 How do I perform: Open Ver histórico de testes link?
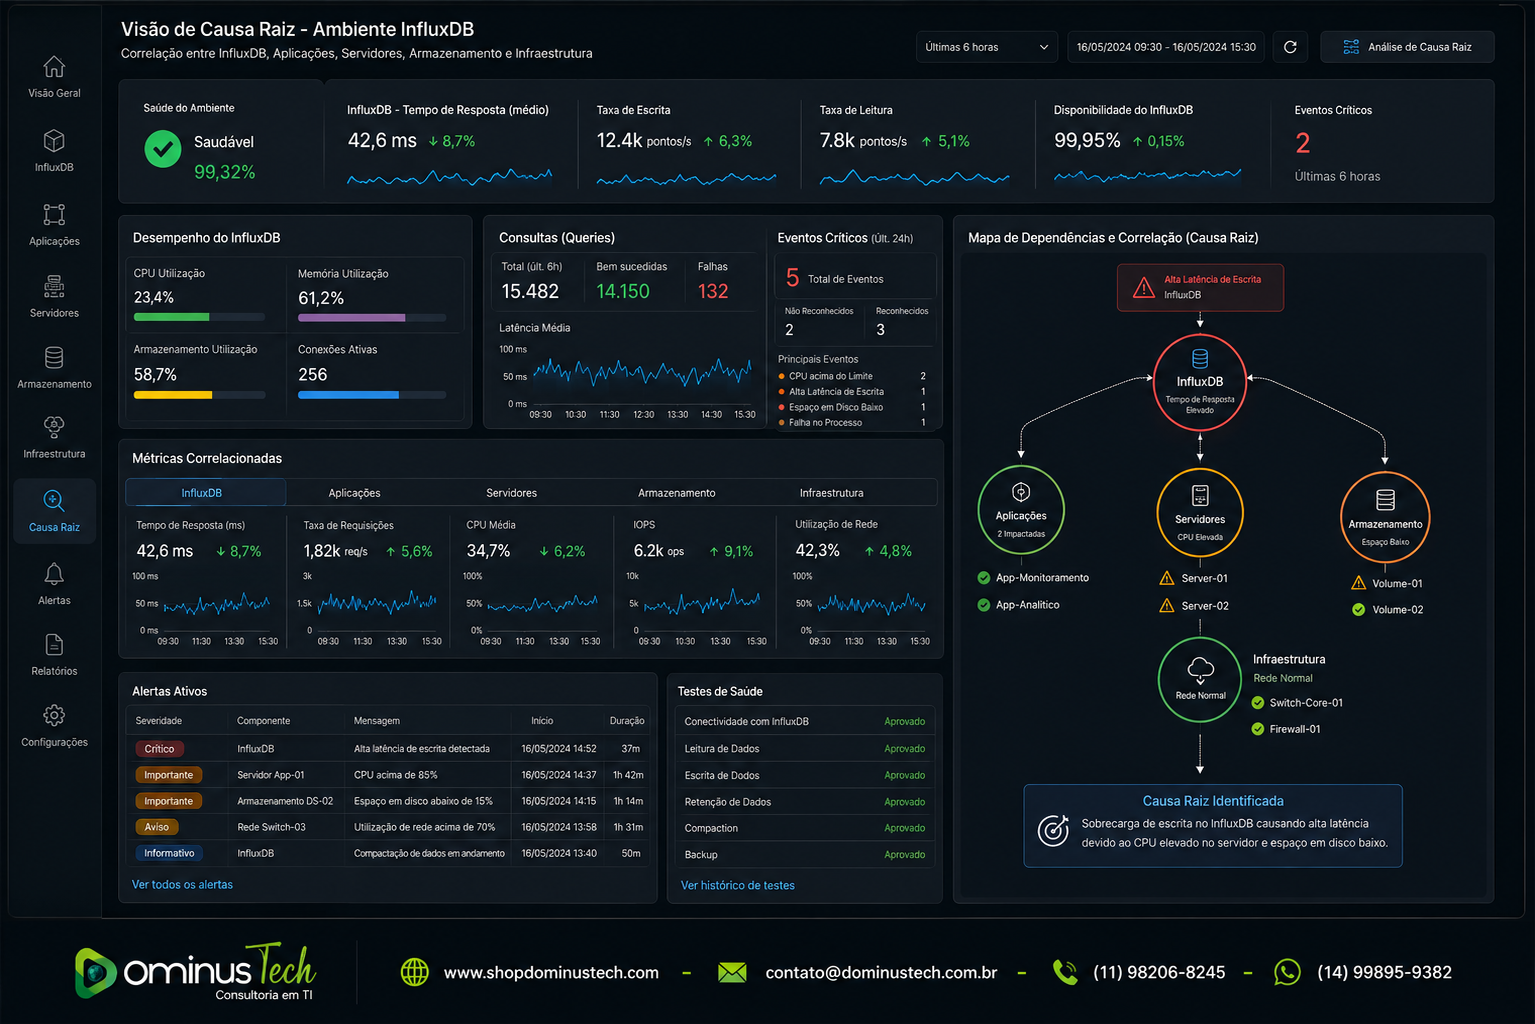pyautogui.click(x=738, y=886)
